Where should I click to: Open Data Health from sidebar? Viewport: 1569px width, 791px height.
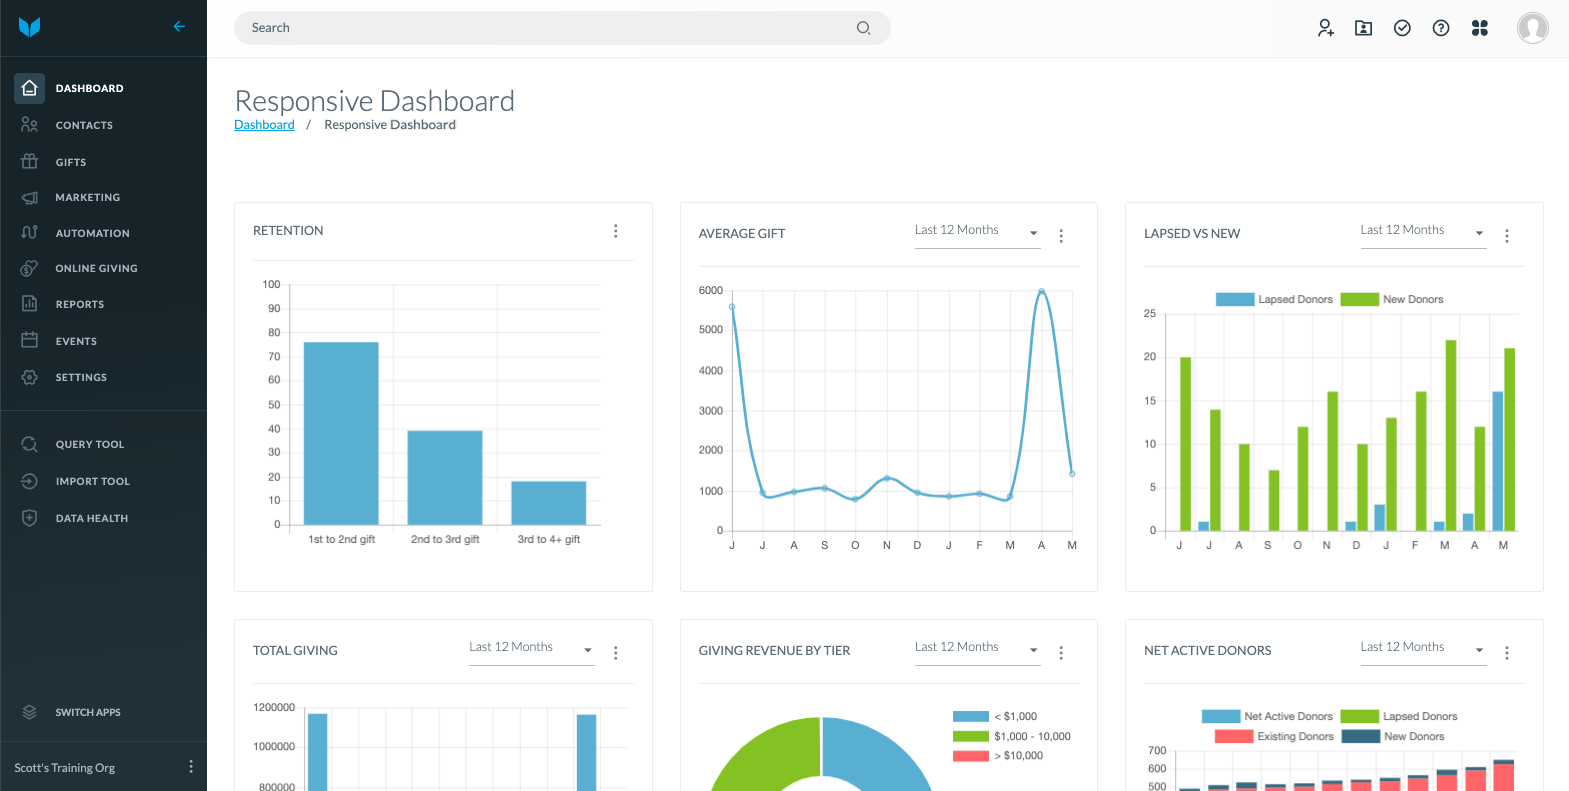click(92, 519)
